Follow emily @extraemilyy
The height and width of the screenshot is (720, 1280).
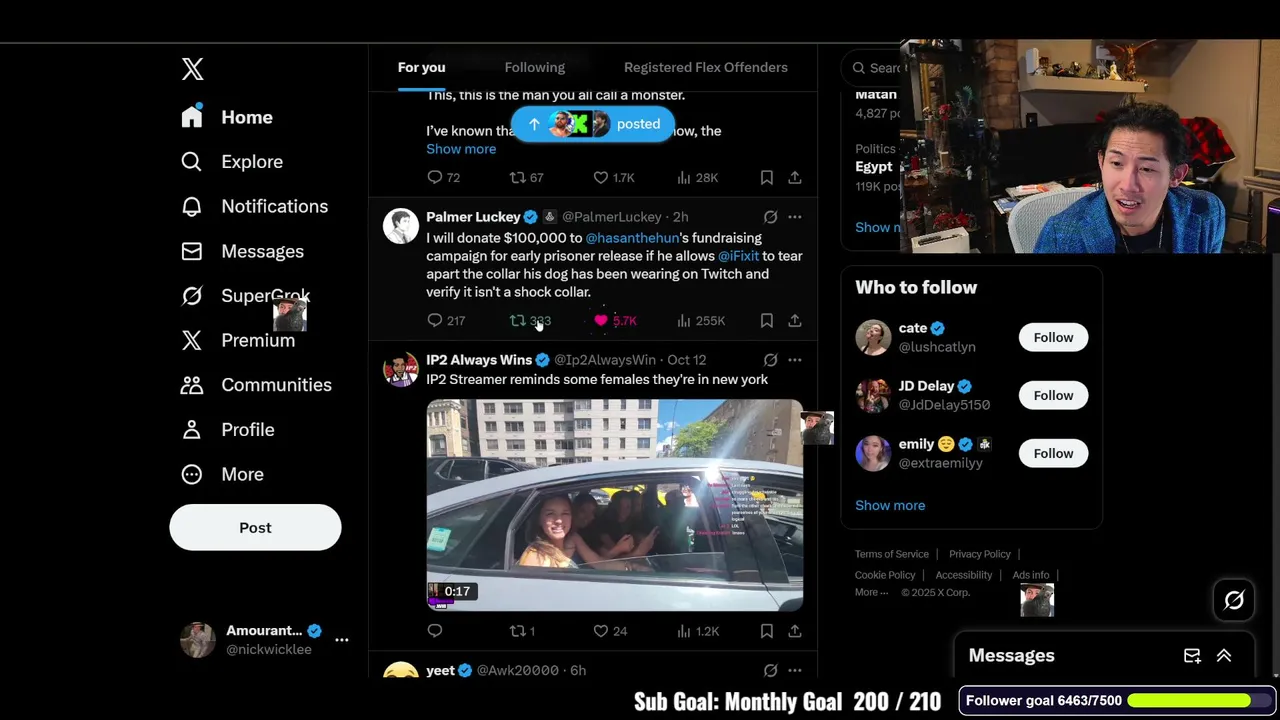(1053, 453)
